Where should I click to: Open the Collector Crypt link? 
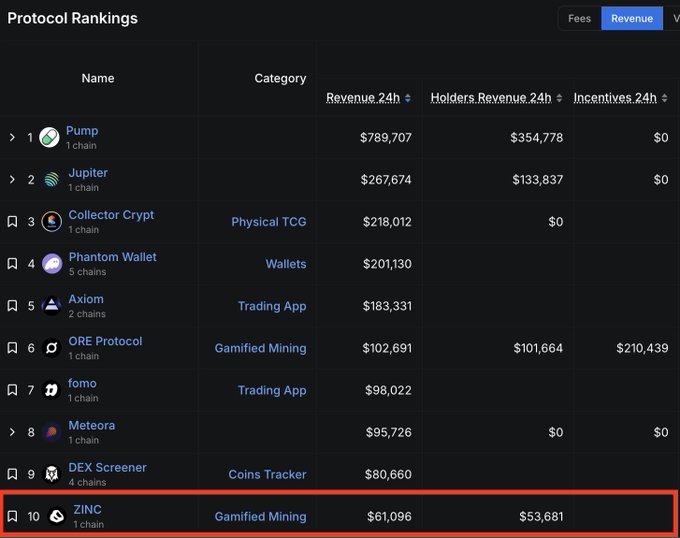pos(111,215)
